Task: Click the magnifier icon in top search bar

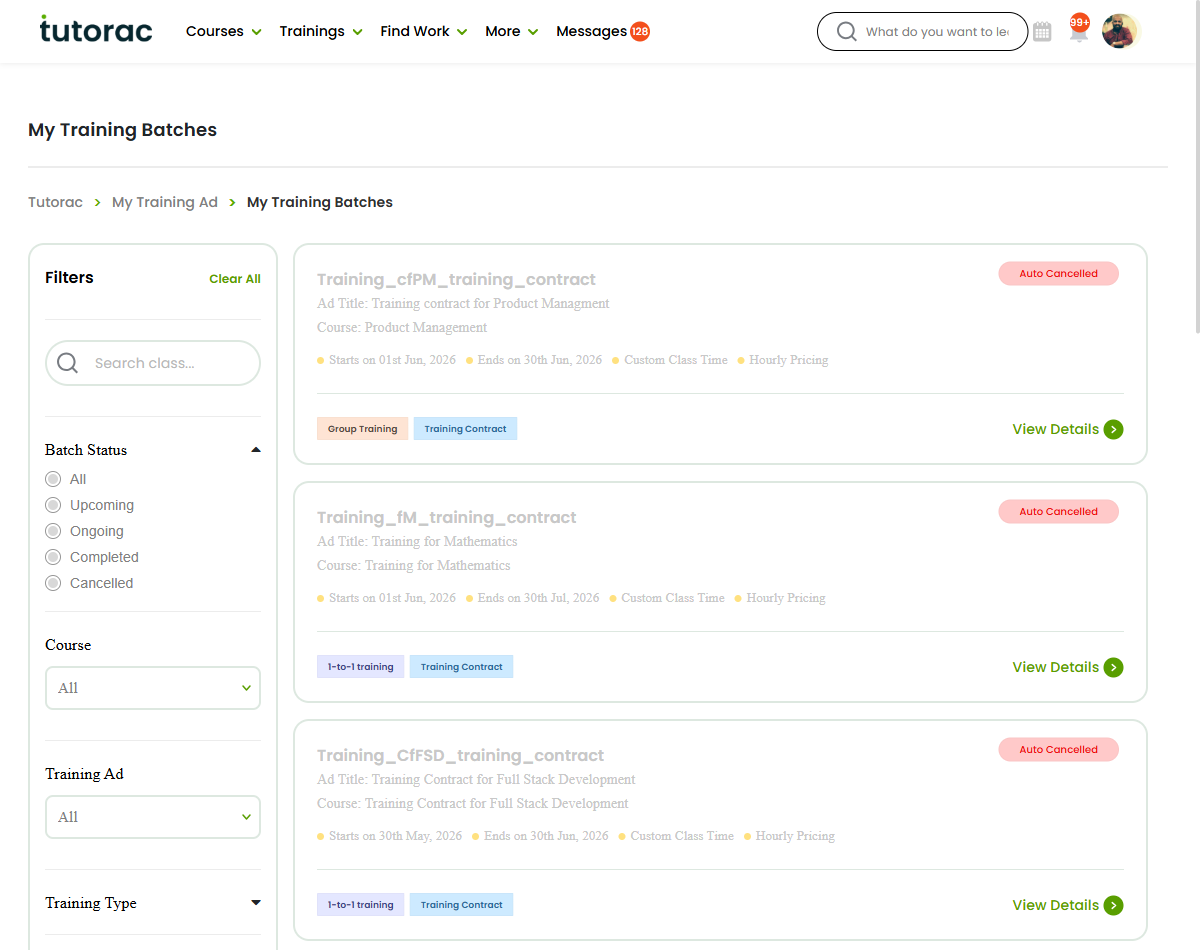Action: tap(846, 32)
